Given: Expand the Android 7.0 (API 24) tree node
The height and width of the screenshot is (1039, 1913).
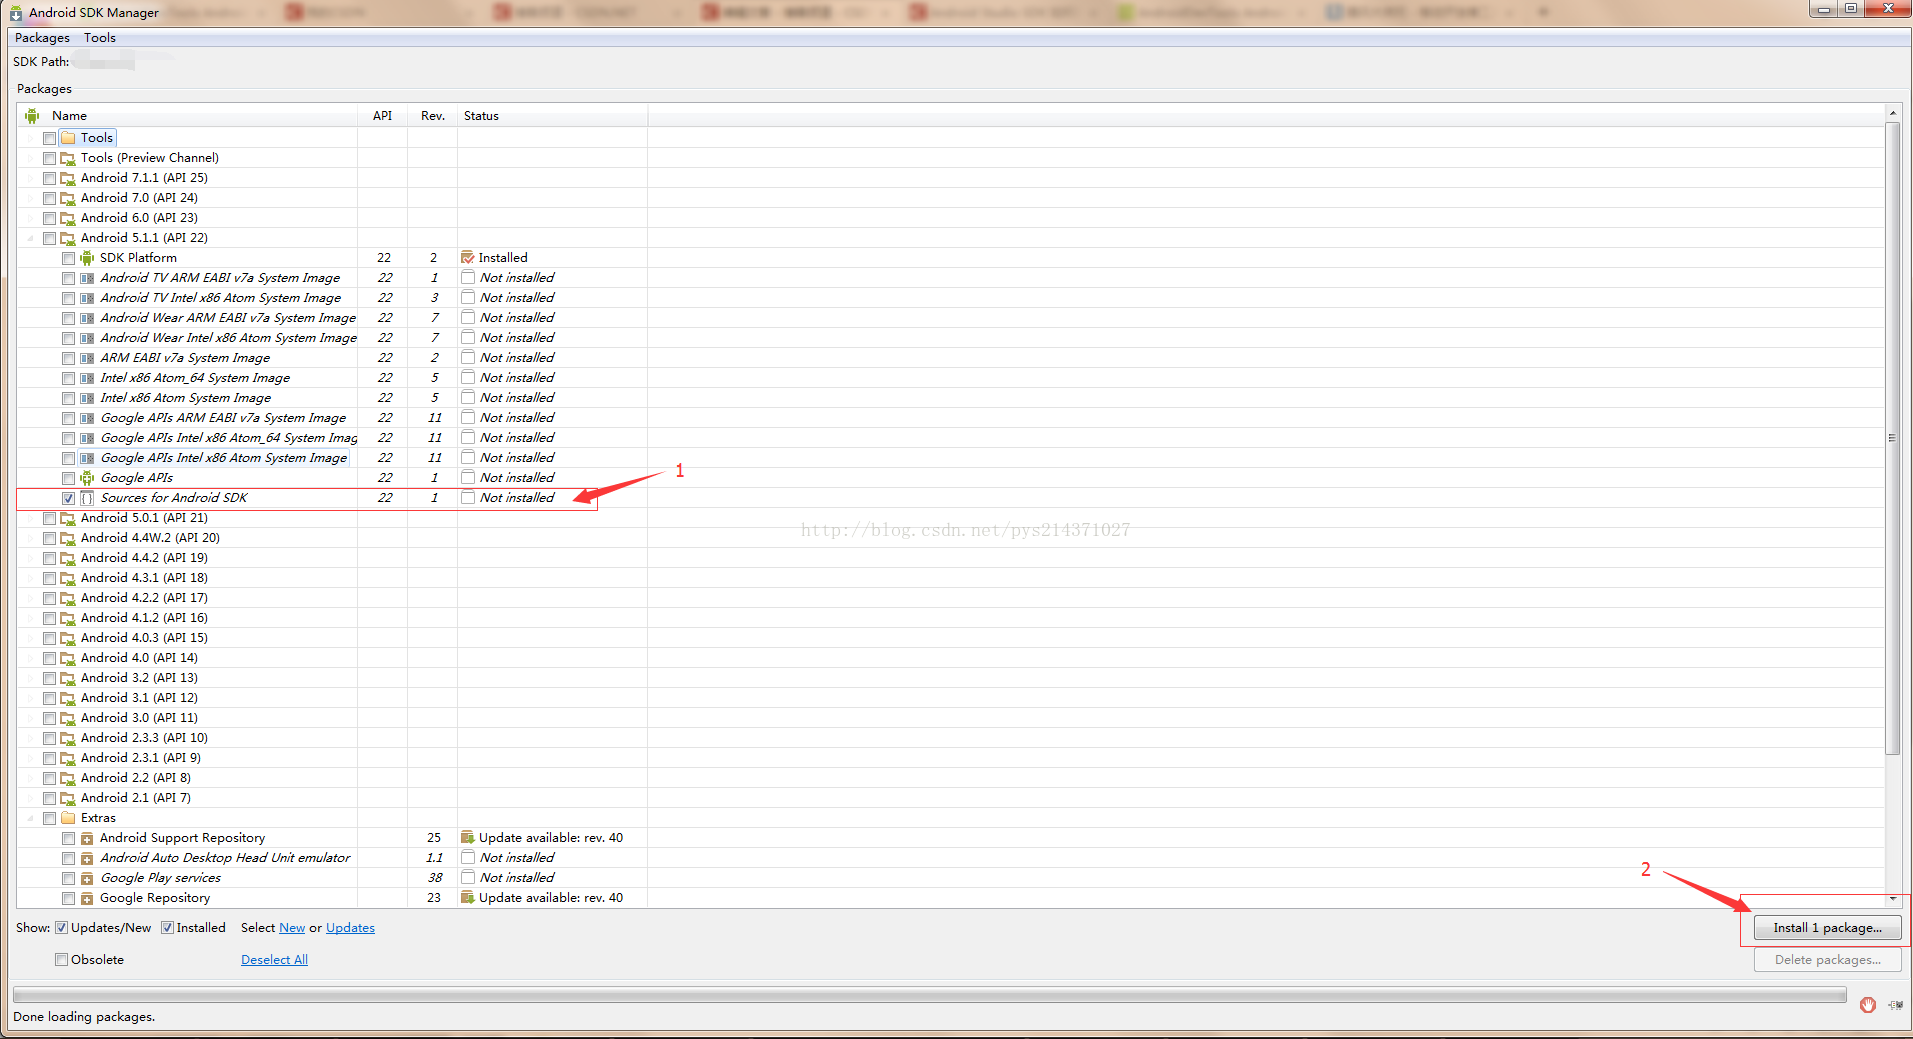Looking at the screenshot, I should pyautogui.click(x=30, y=198).
